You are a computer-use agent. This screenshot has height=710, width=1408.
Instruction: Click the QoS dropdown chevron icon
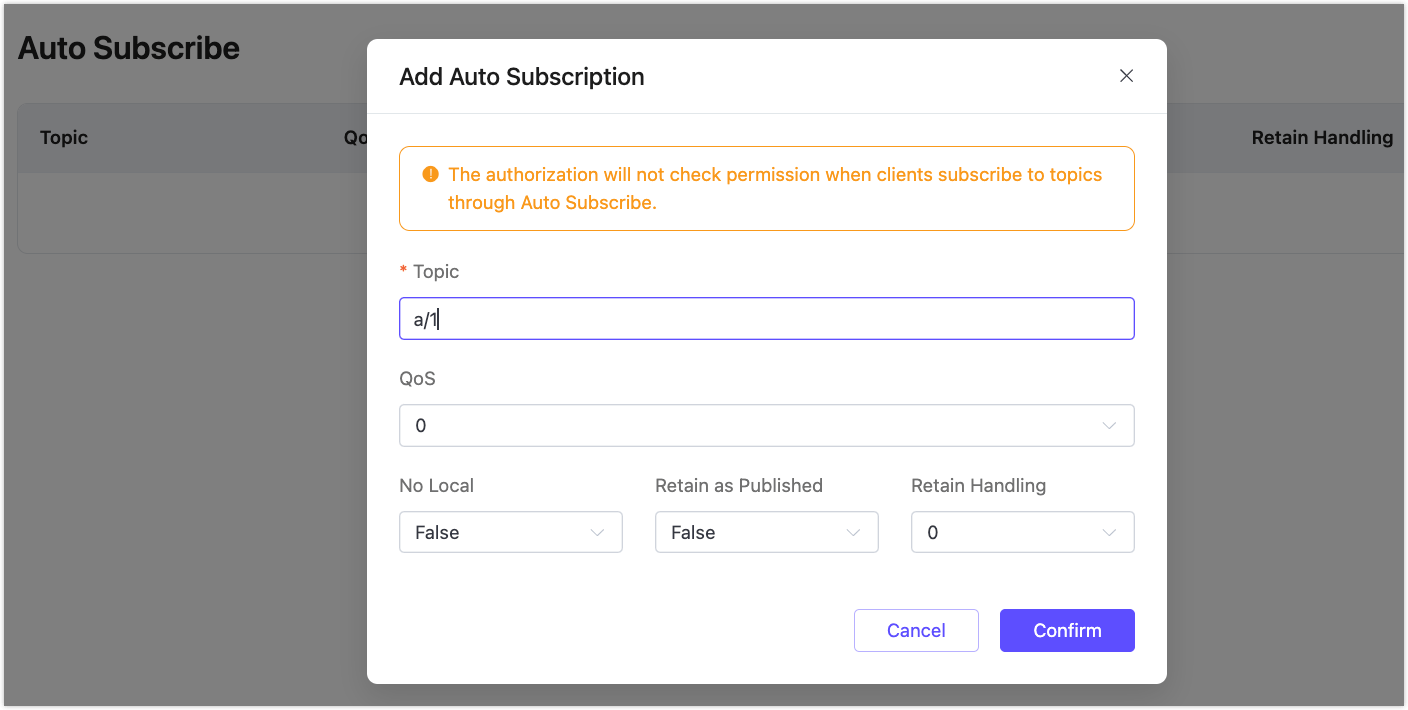(1110, 425)
